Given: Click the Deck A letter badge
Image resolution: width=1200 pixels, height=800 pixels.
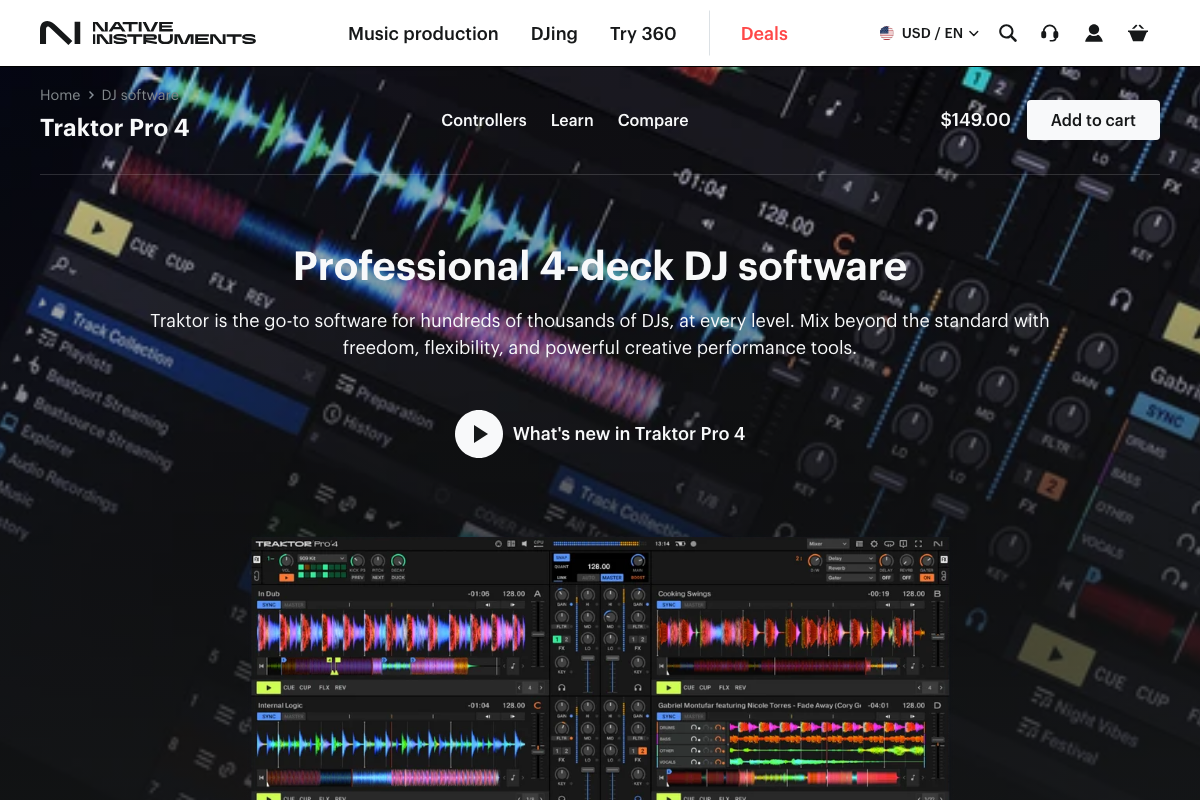Looking at the screenshot, I should point(537,594).
